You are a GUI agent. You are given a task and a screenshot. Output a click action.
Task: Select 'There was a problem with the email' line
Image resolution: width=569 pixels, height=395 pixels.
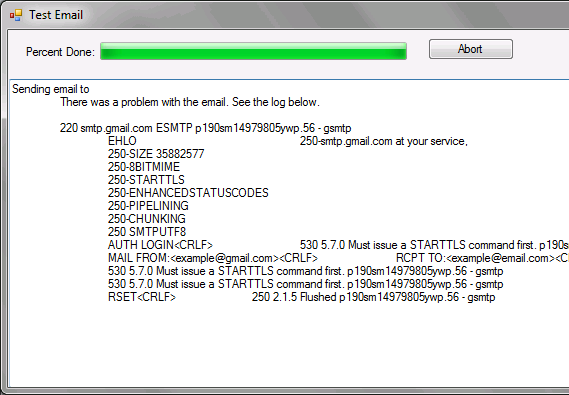point(190,102)
